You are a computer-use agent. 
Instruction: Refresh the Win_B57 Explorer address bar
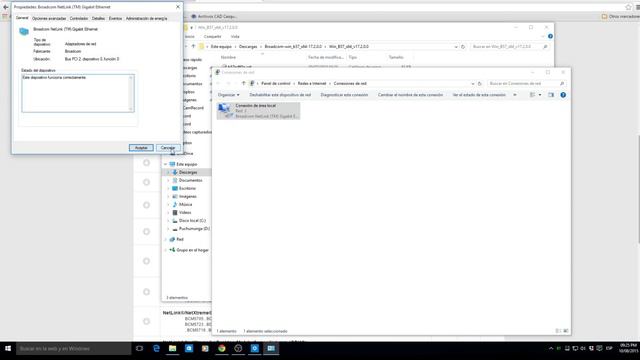[463, 47]
